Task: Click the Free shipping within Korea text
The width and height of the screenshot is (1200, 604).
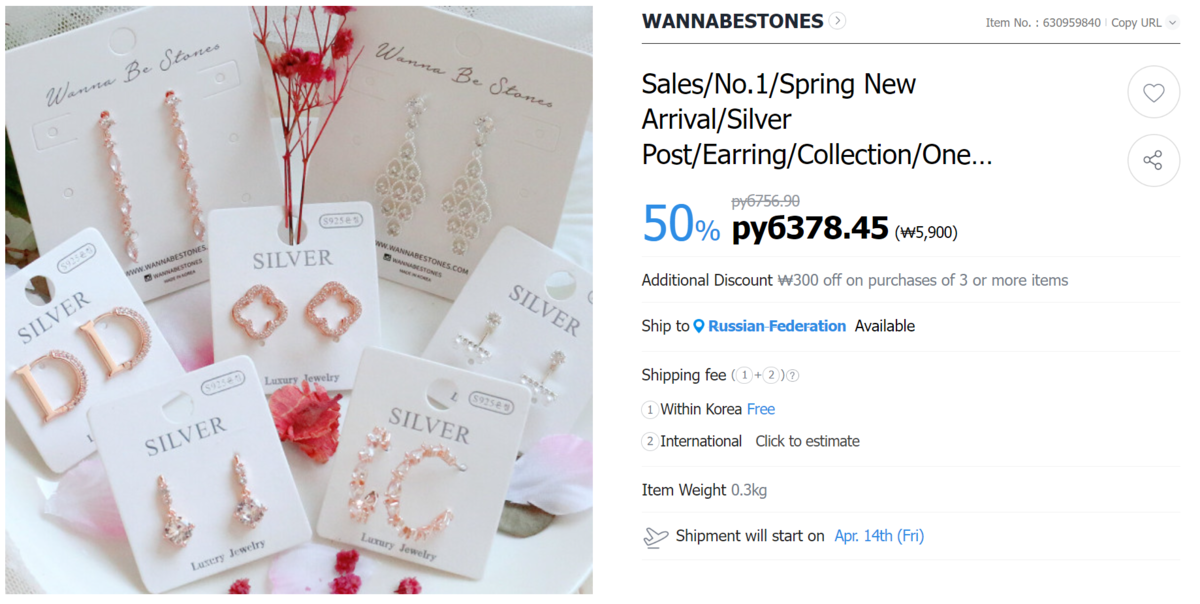Action: click(761, 409)
